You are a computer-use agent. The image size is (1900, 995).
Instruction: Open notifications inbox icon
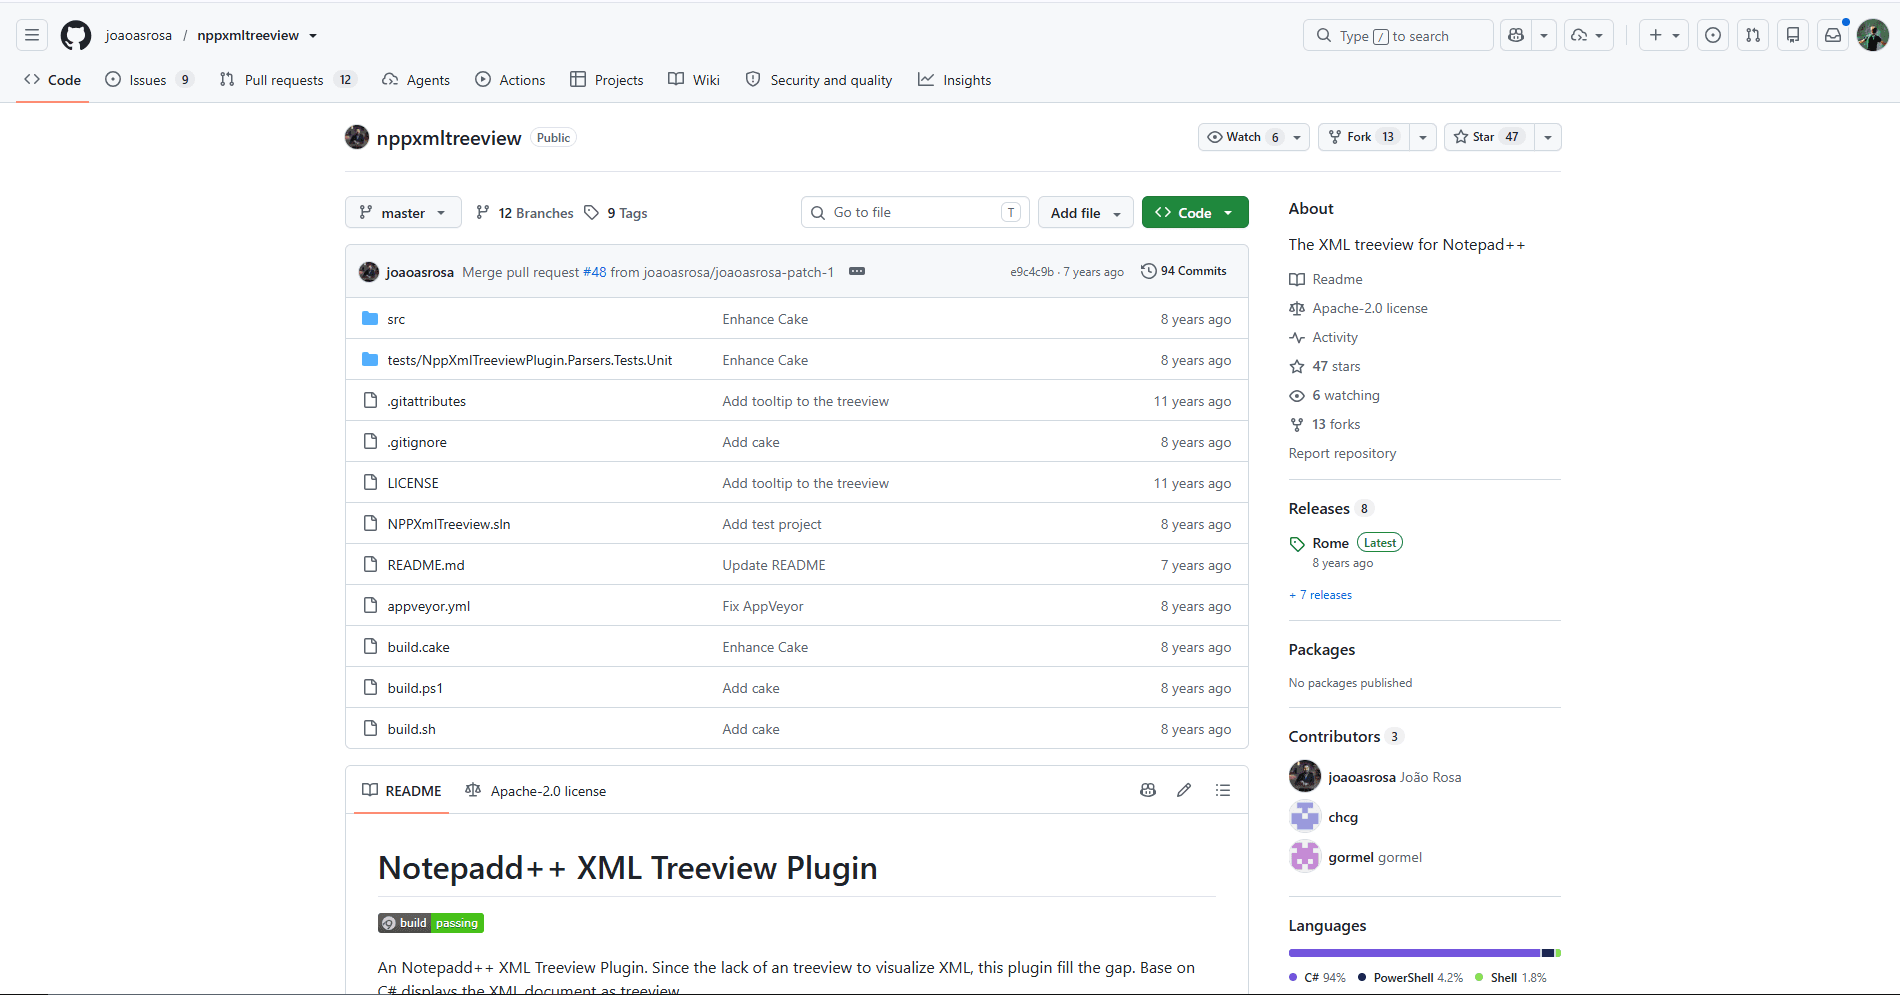click(x=1833, y=35)
